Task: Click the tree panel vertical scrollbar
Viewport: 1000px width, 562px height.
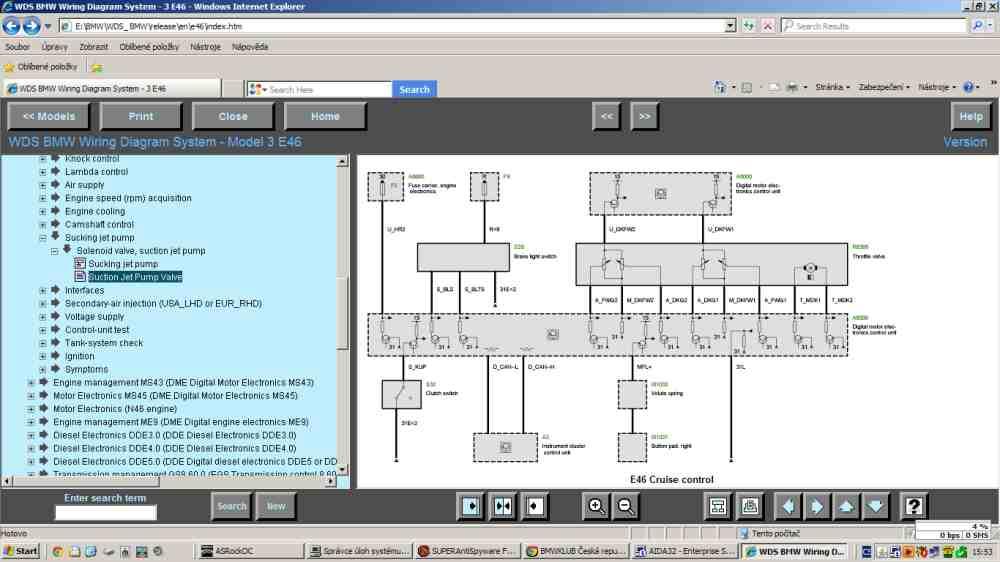Action: (x=342, y=314)
